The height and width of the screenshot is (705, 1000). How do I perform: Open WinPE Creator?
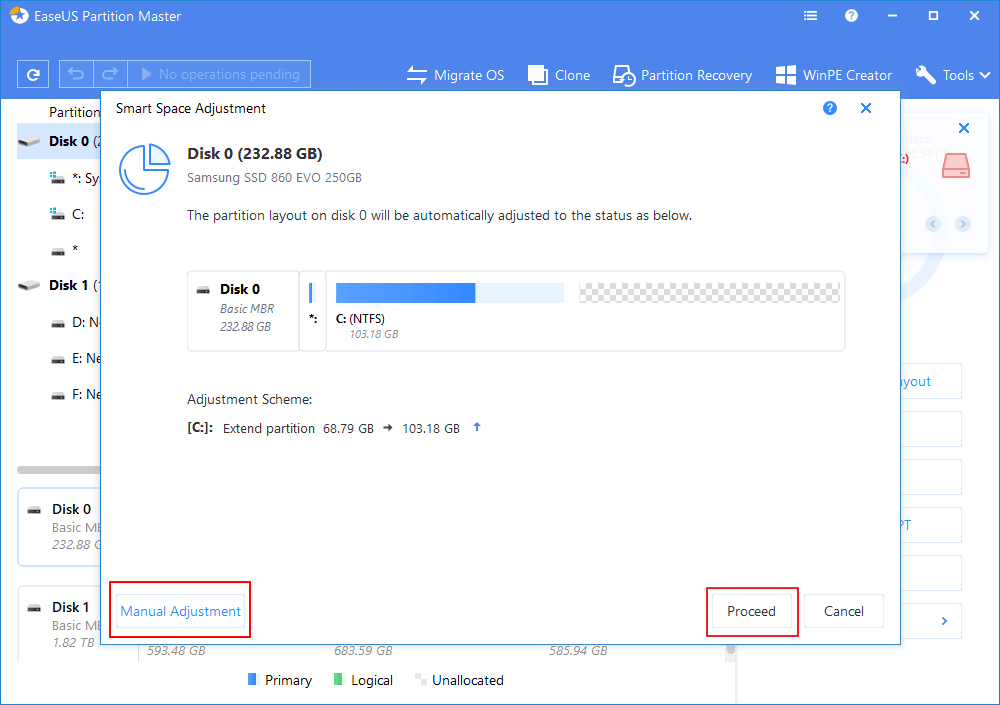[x=834, y=75]
